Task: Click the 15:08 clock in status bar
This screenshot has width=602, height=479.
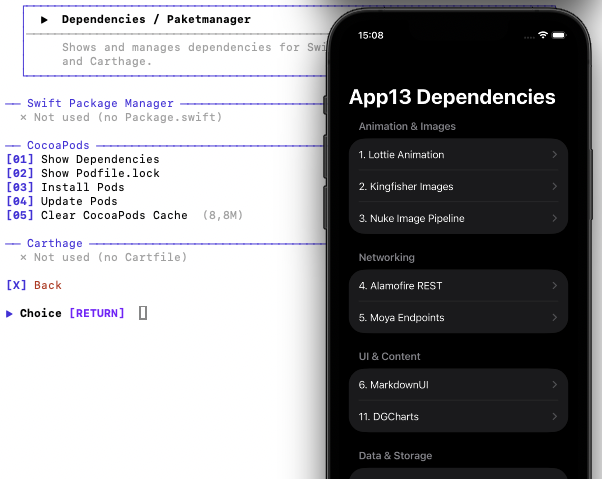Action: 370,35
